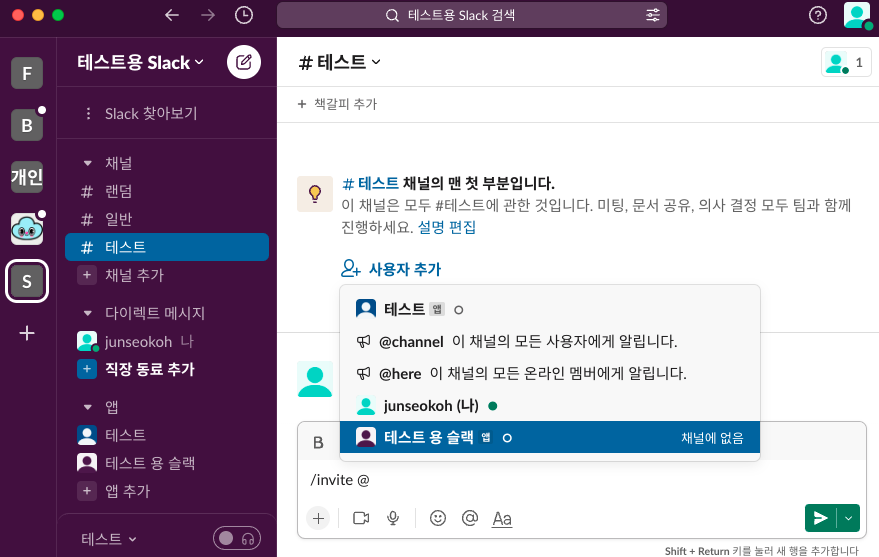Click 채널 추가 in sidebar

[x=167, y=275]
